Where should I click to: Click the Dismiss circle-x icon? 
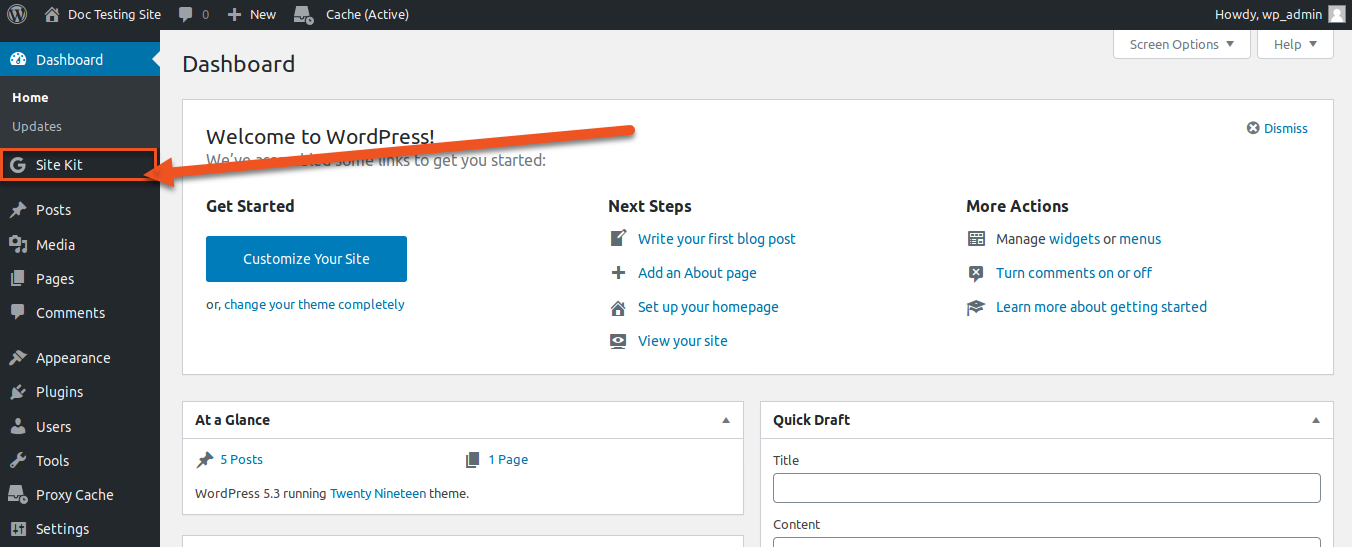pos(1253,128)
